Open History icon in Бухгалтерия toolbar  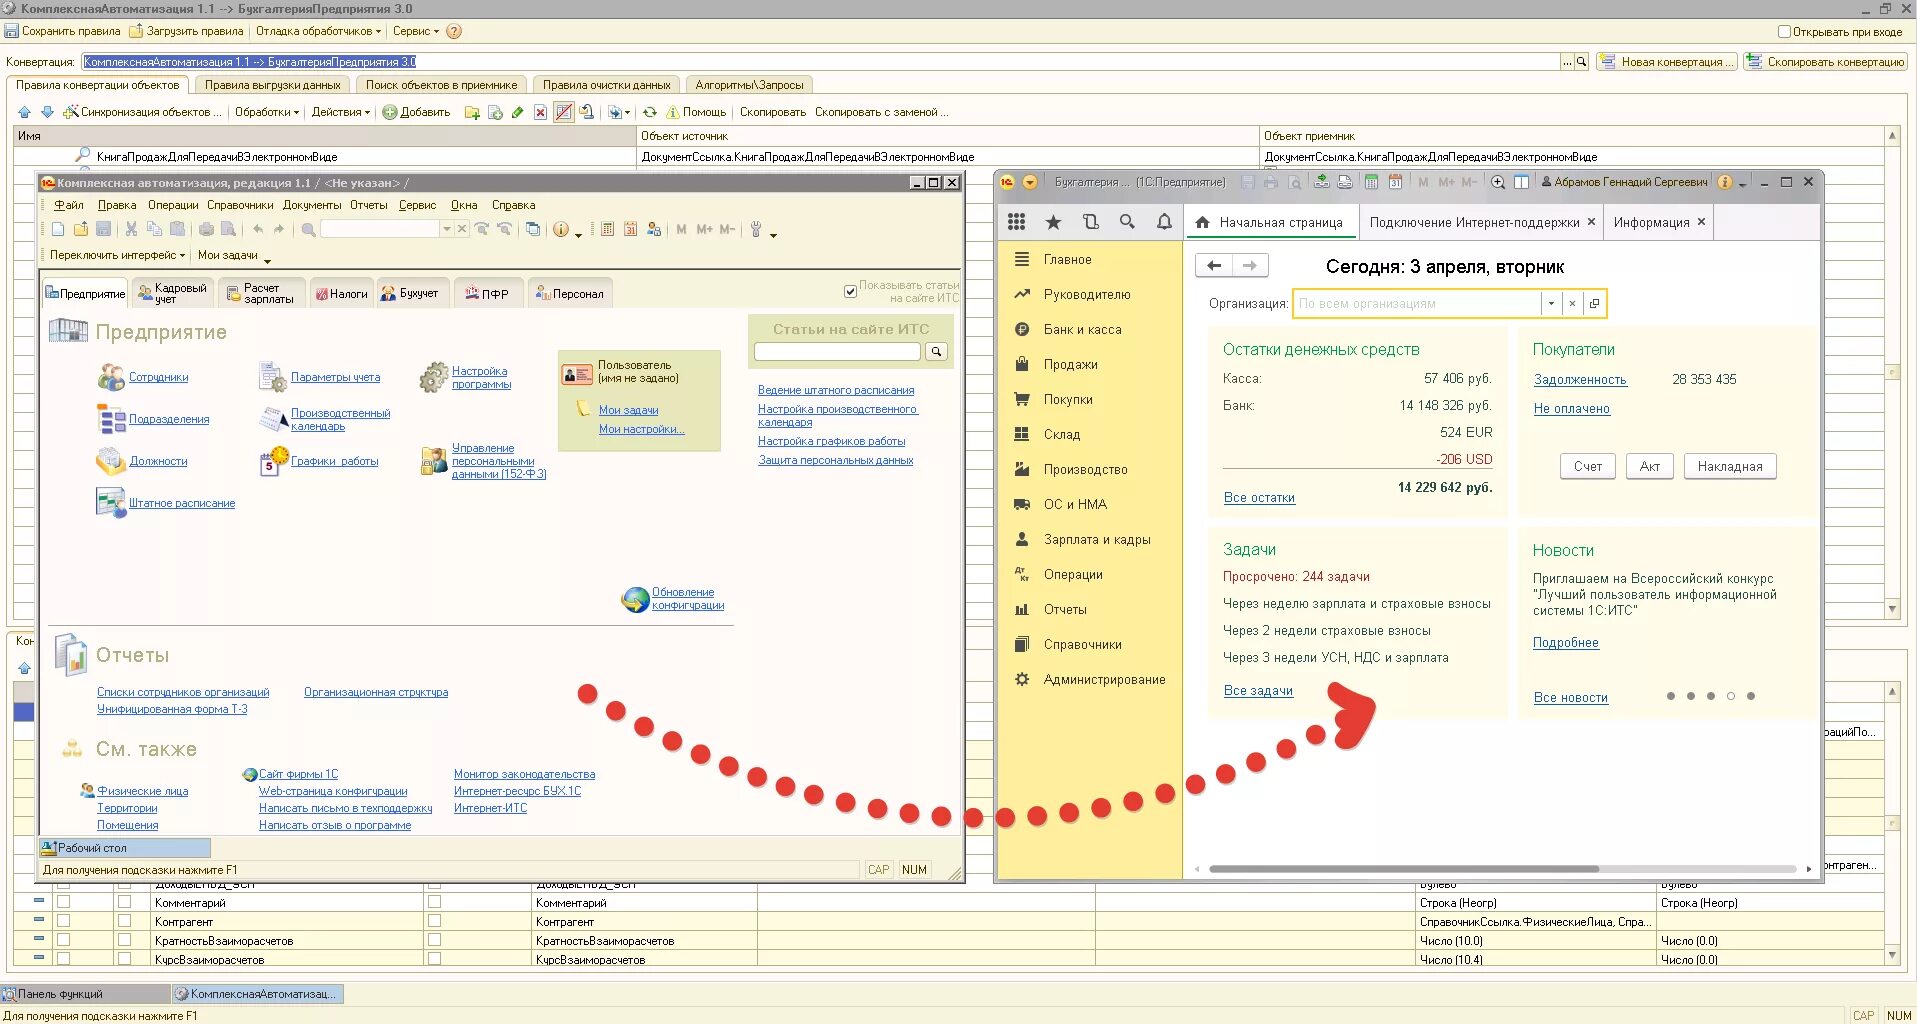click(1090, 222)
